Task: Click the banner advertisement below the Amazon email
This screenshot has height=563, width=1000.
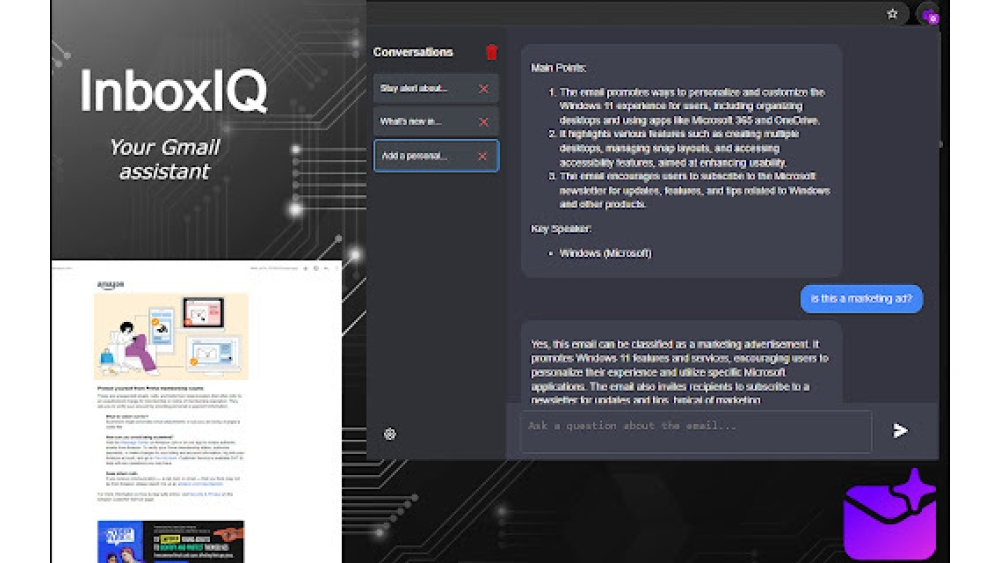Action: 170,541
